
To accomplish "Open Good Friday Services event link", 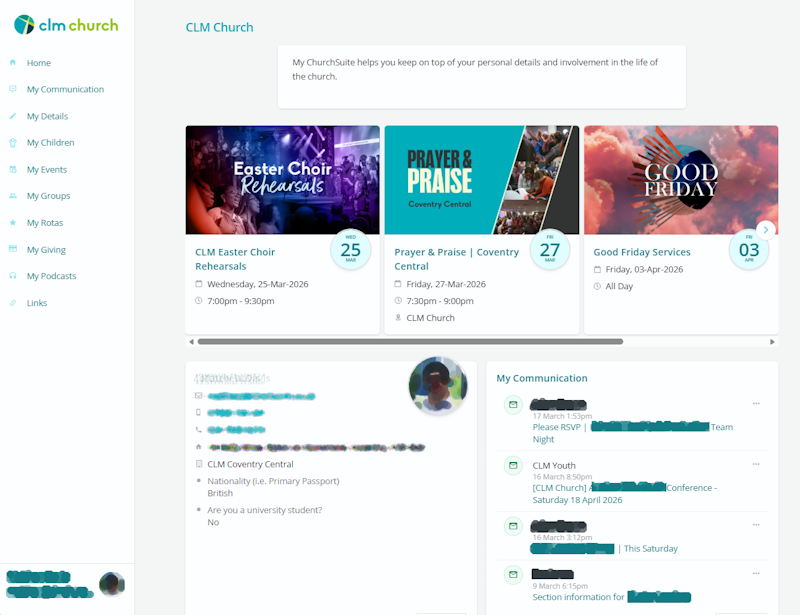I will [x=642, y=252].
